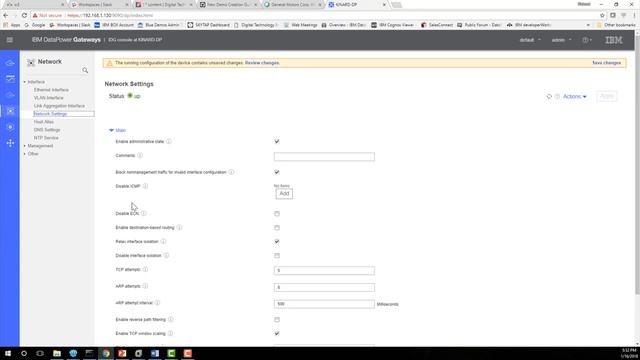640x360 pixels.
Task: Select NTP Service in tree
Action: [x=46, y=138]
